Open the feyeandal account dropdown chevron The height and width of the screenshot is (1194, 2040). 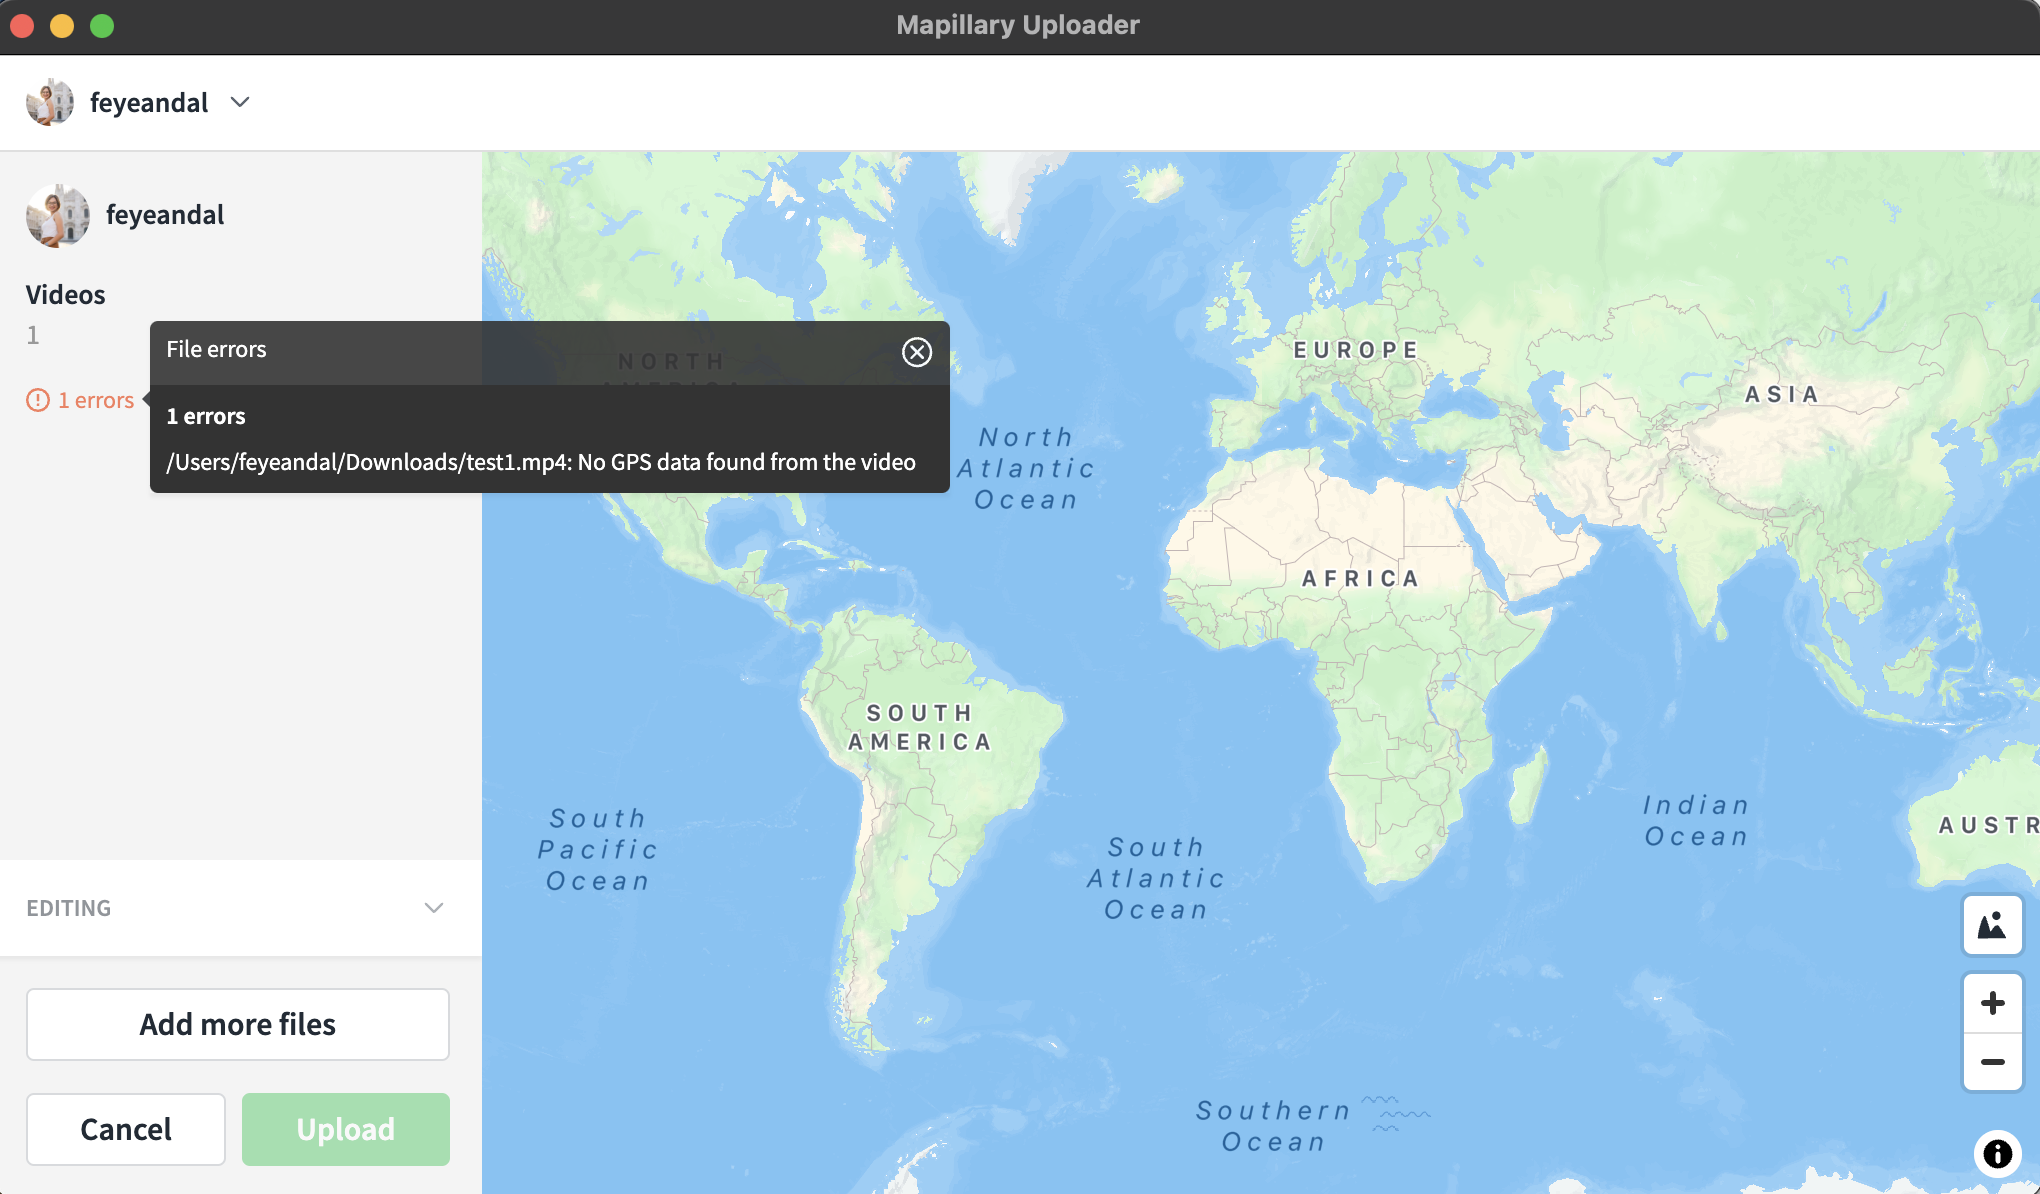[240, 102]
